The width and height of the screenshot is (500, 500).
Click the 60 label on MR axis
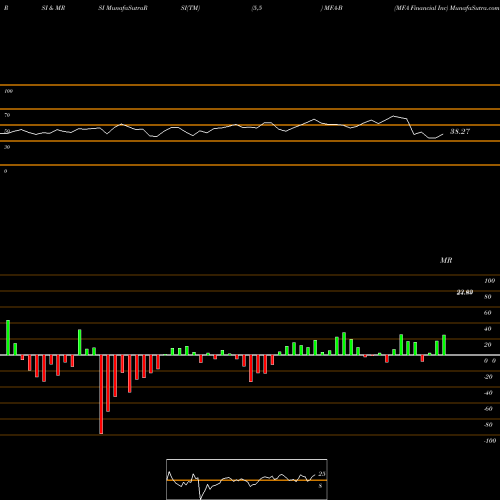tap(487, 313)
